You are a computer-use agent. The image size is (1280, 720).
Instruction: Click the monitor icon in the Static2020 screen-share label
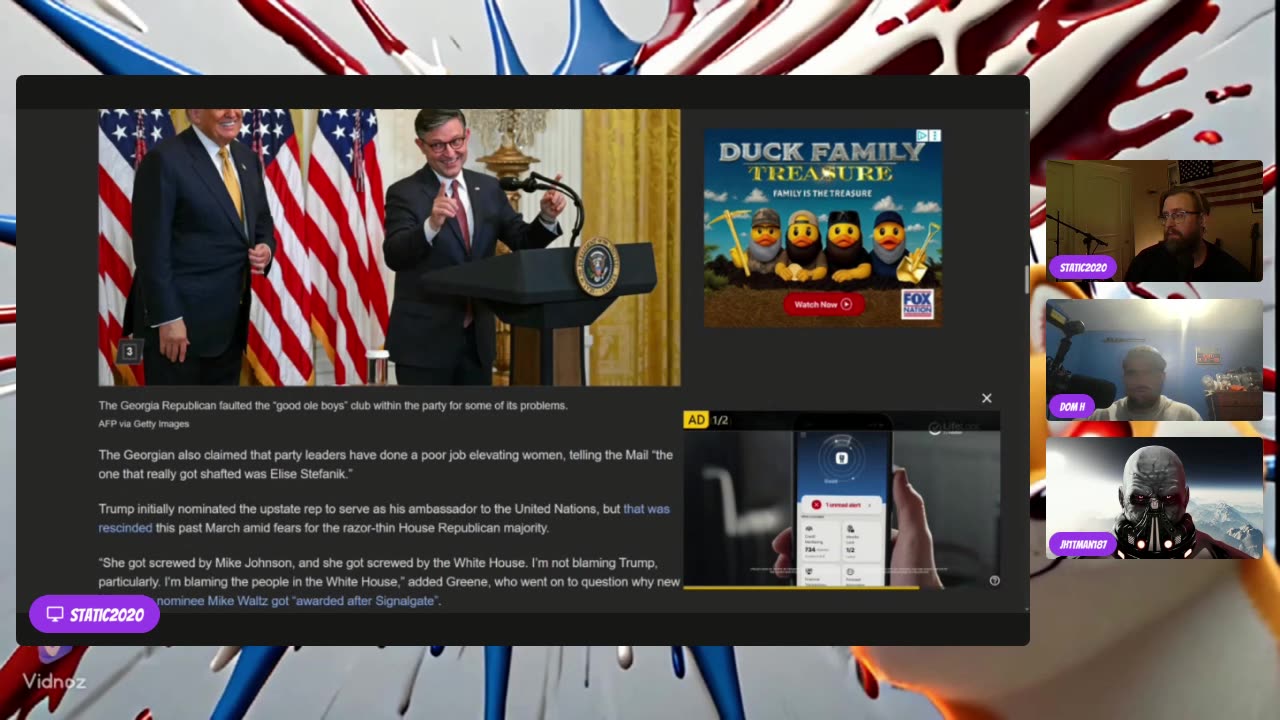click(x=55, y=614)
